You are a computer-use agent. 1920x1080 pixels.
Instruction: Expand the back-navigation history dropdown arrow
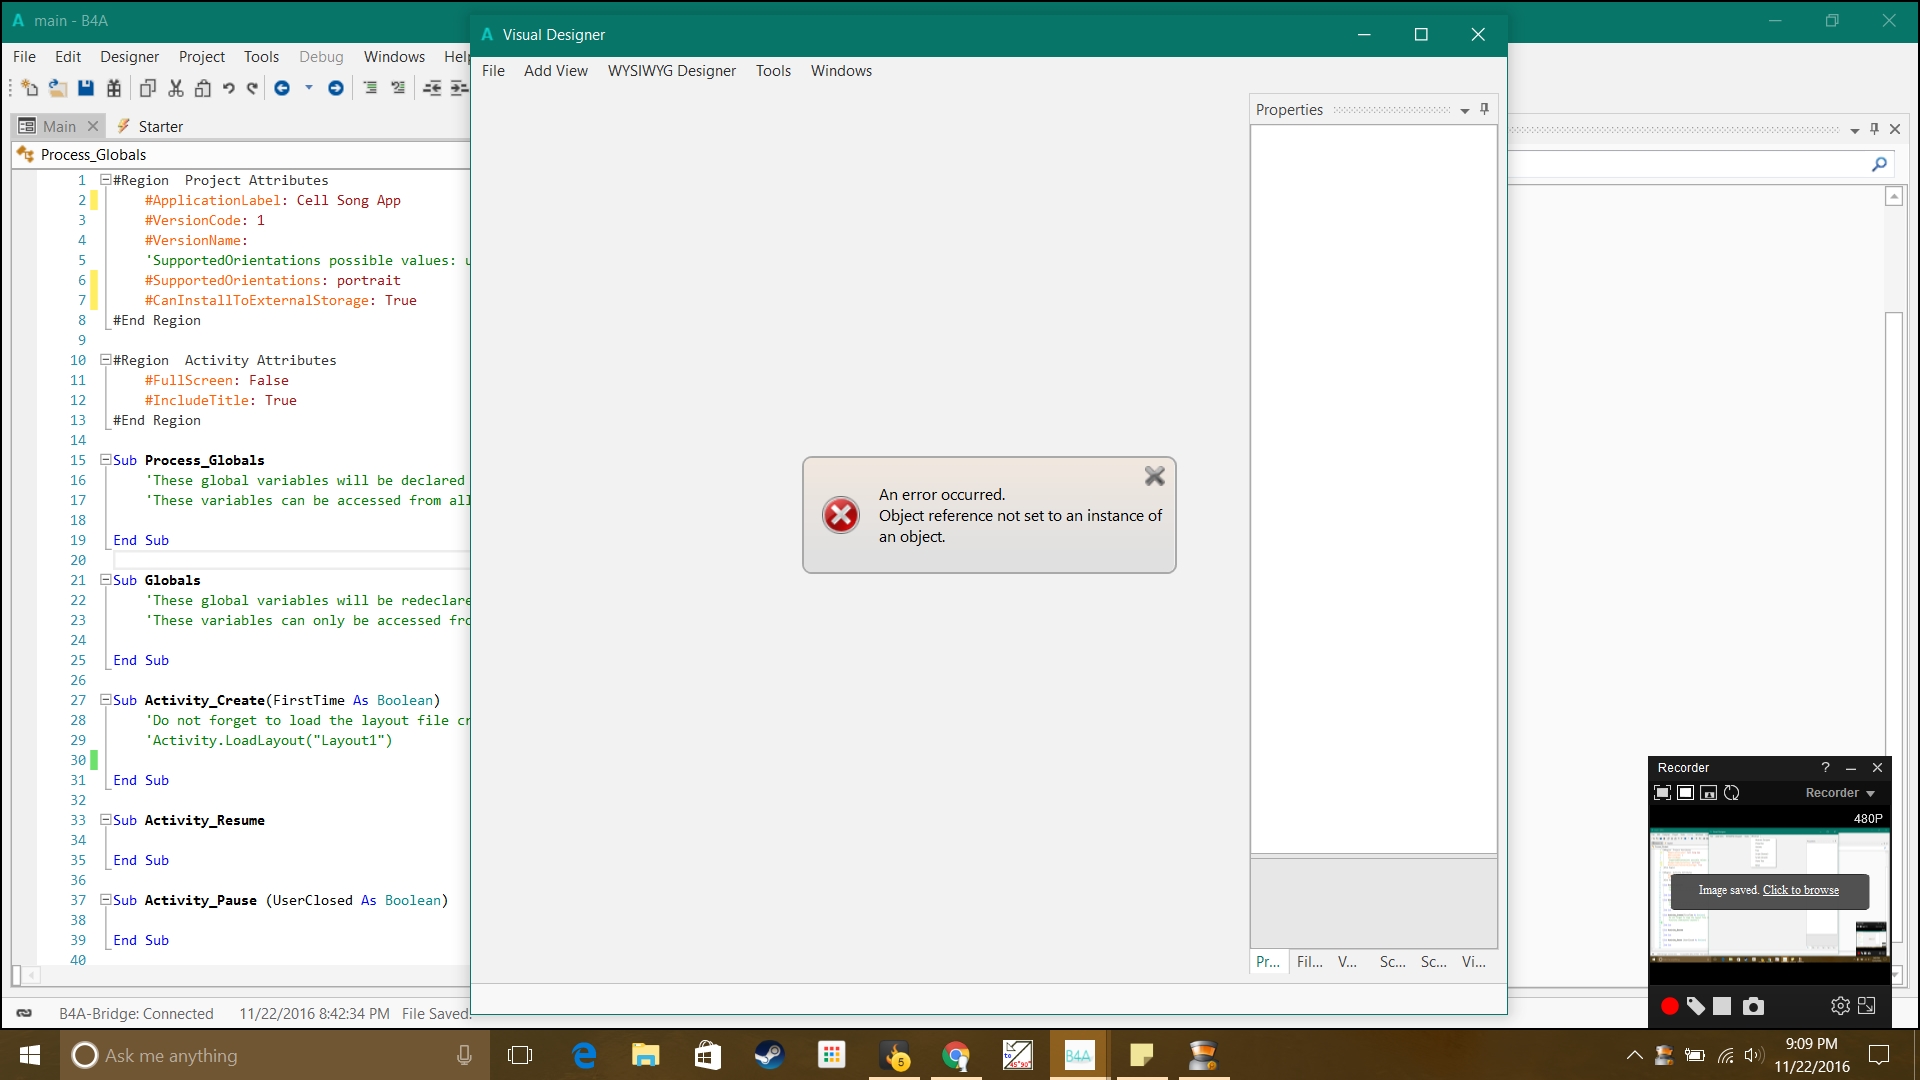click(308, 88)
